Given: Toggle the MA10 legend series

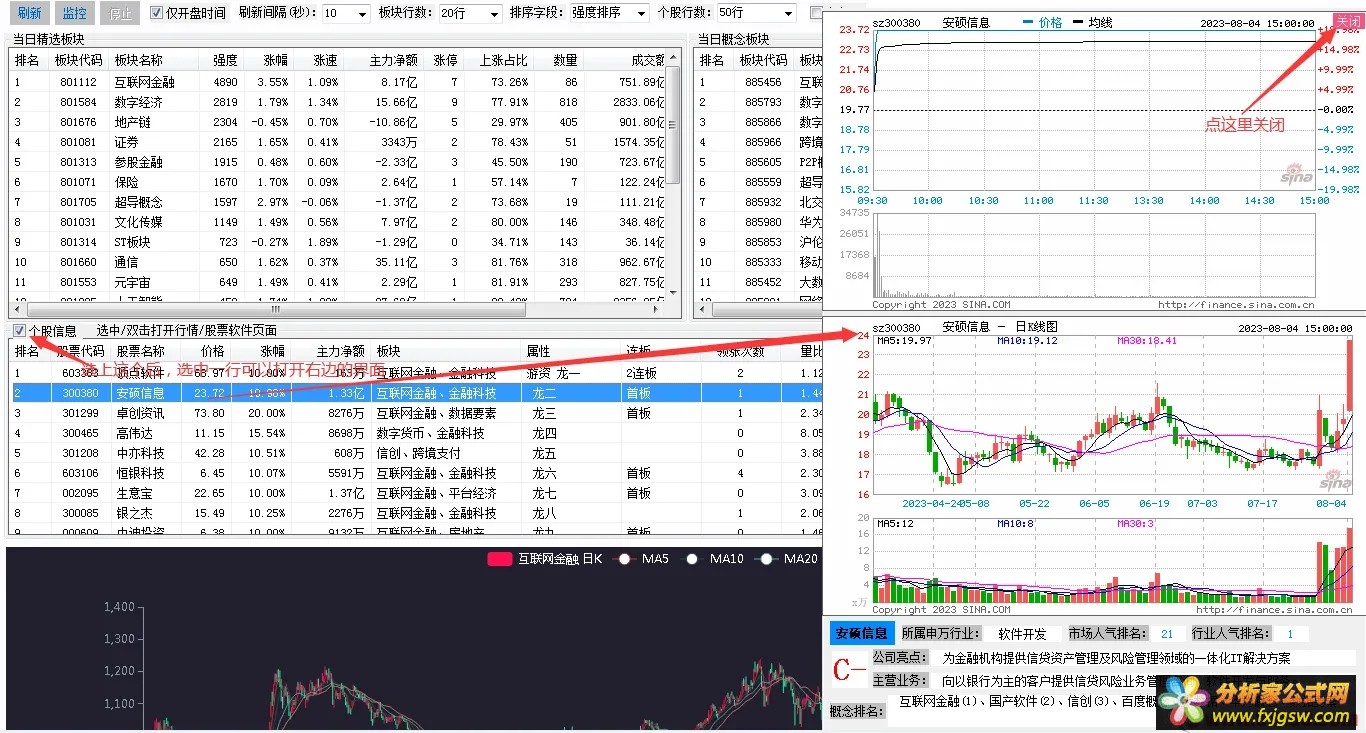Looking at the screenshot, I should 715,559.
